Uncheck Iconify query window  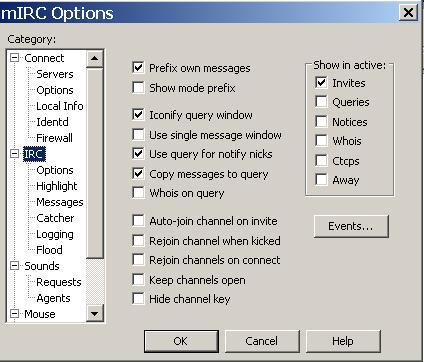tap(138, 115)
